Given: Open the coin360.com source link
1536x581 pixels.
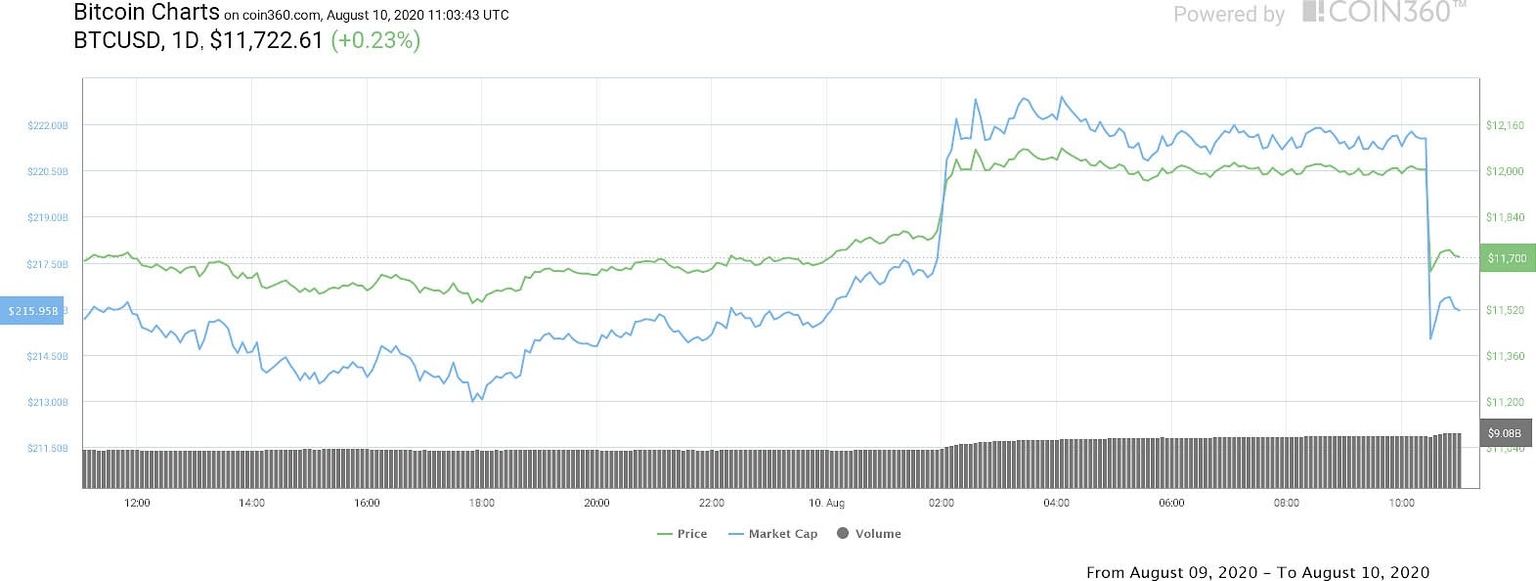Looking at the screenshot, I should [x=282, y=15].
